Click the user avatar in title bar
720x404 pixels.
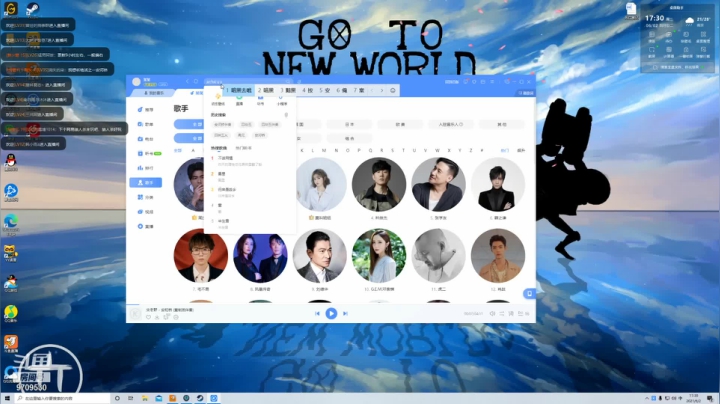[x=136, y=82]
